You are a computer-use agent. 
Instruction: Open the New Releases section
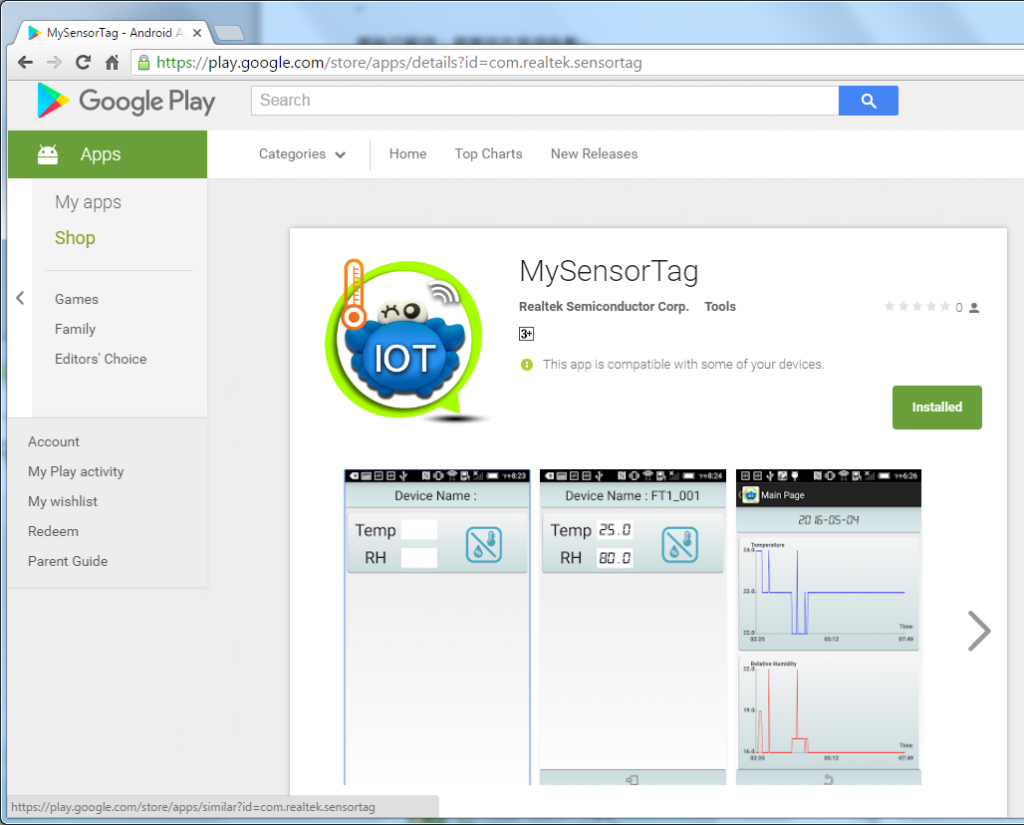[593, 154]
